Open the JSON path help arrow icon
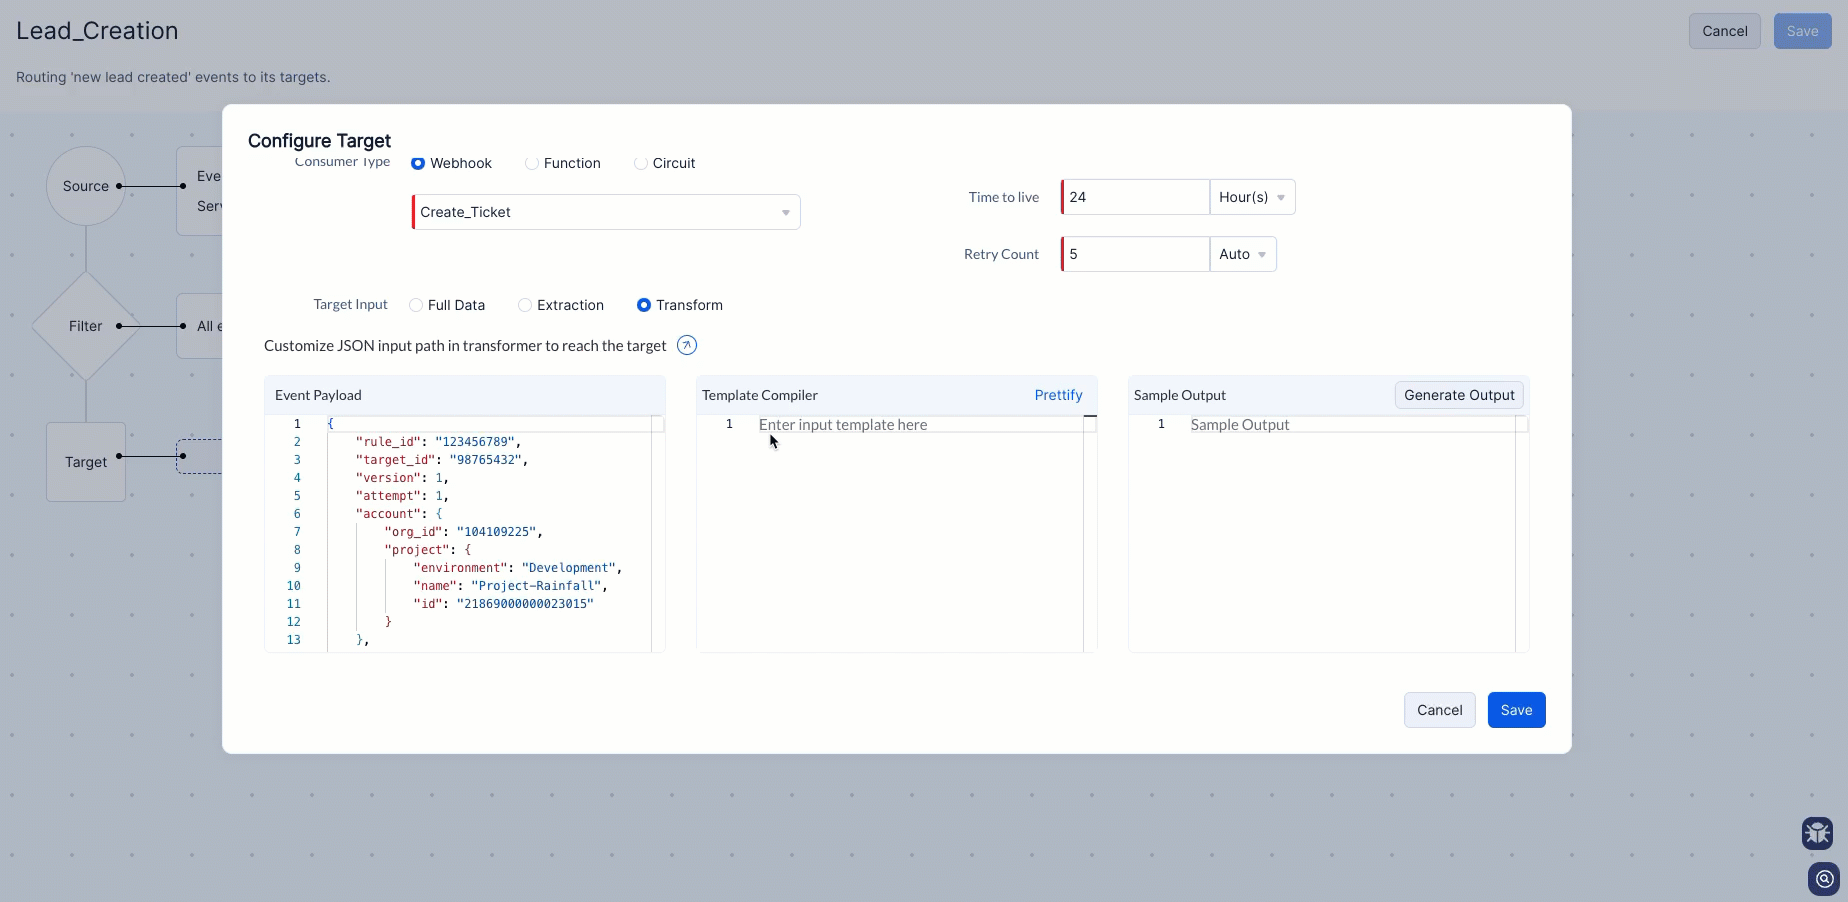The width and height of the screenshot is (1848, 902). coord(687,345)
